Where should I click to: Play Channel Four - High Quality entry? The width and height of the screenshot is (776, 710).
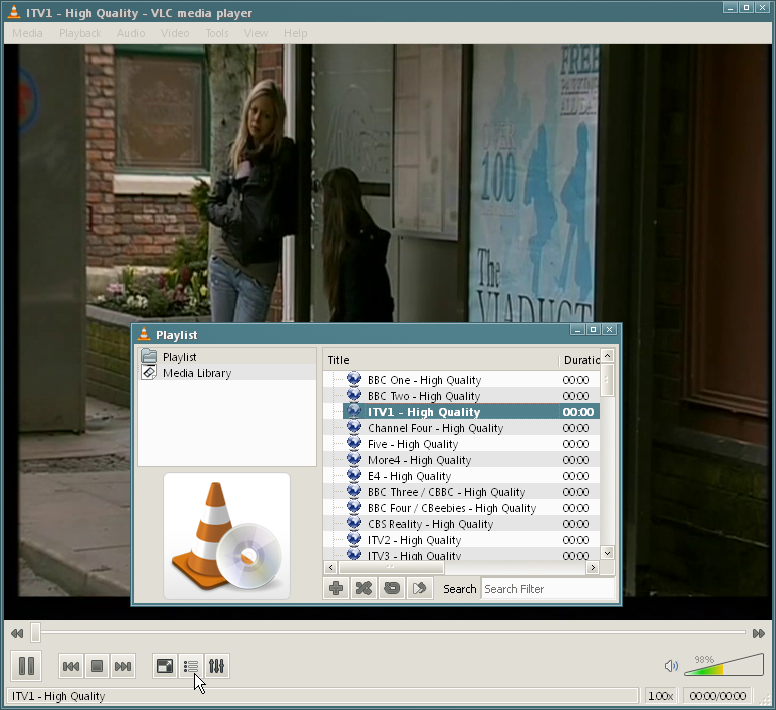pyautogui.click(x=435, y=428)
